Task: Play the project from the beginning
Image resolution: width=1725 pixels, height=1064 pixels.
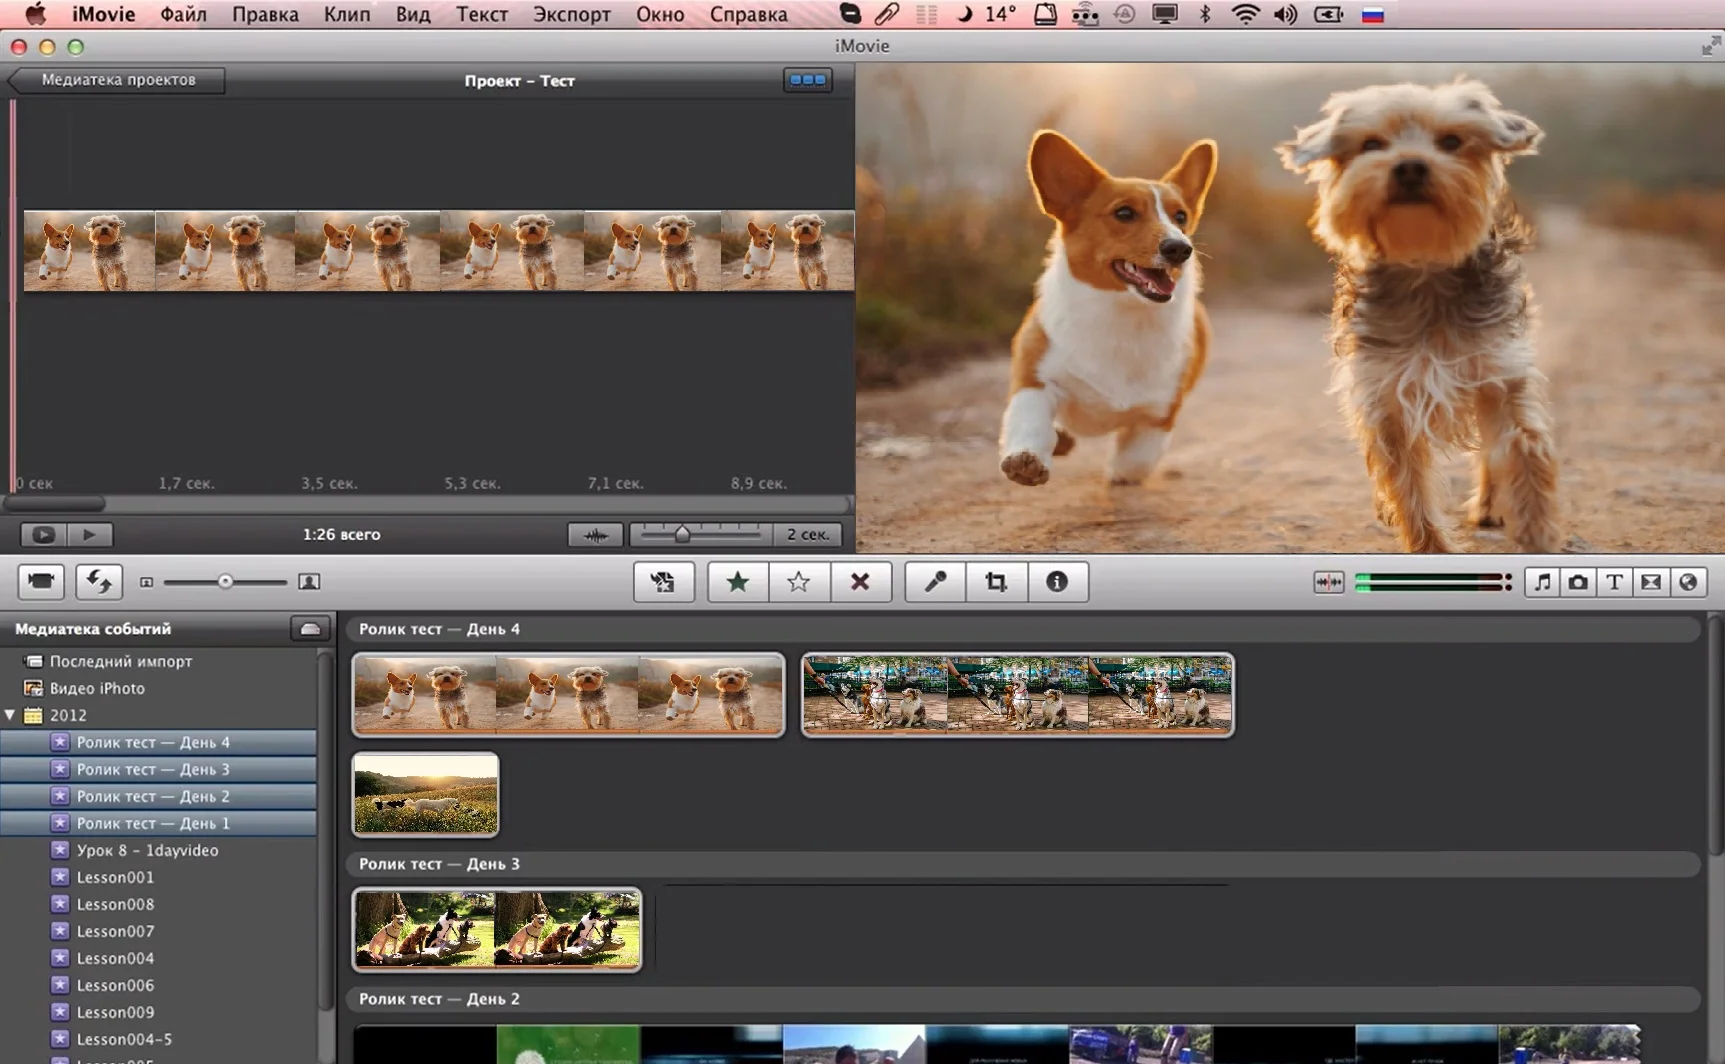Action: (x=89, y=535)
